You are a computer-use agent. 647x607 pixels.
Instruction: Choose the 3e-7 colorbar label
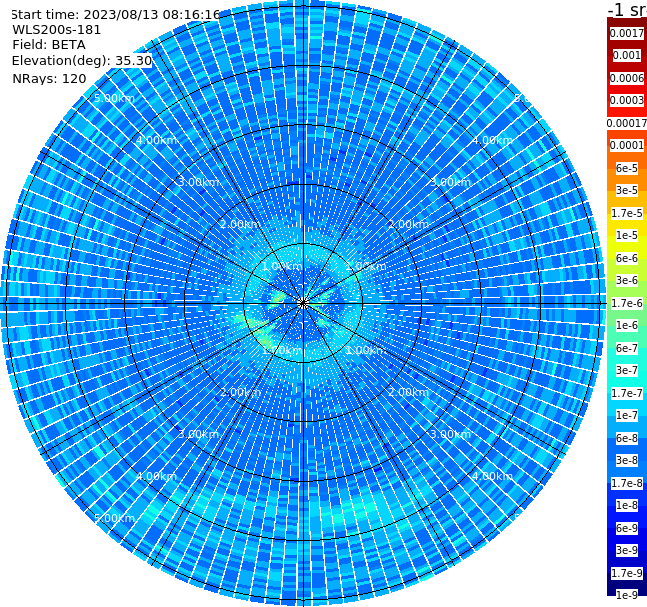[x=627, y=370]
